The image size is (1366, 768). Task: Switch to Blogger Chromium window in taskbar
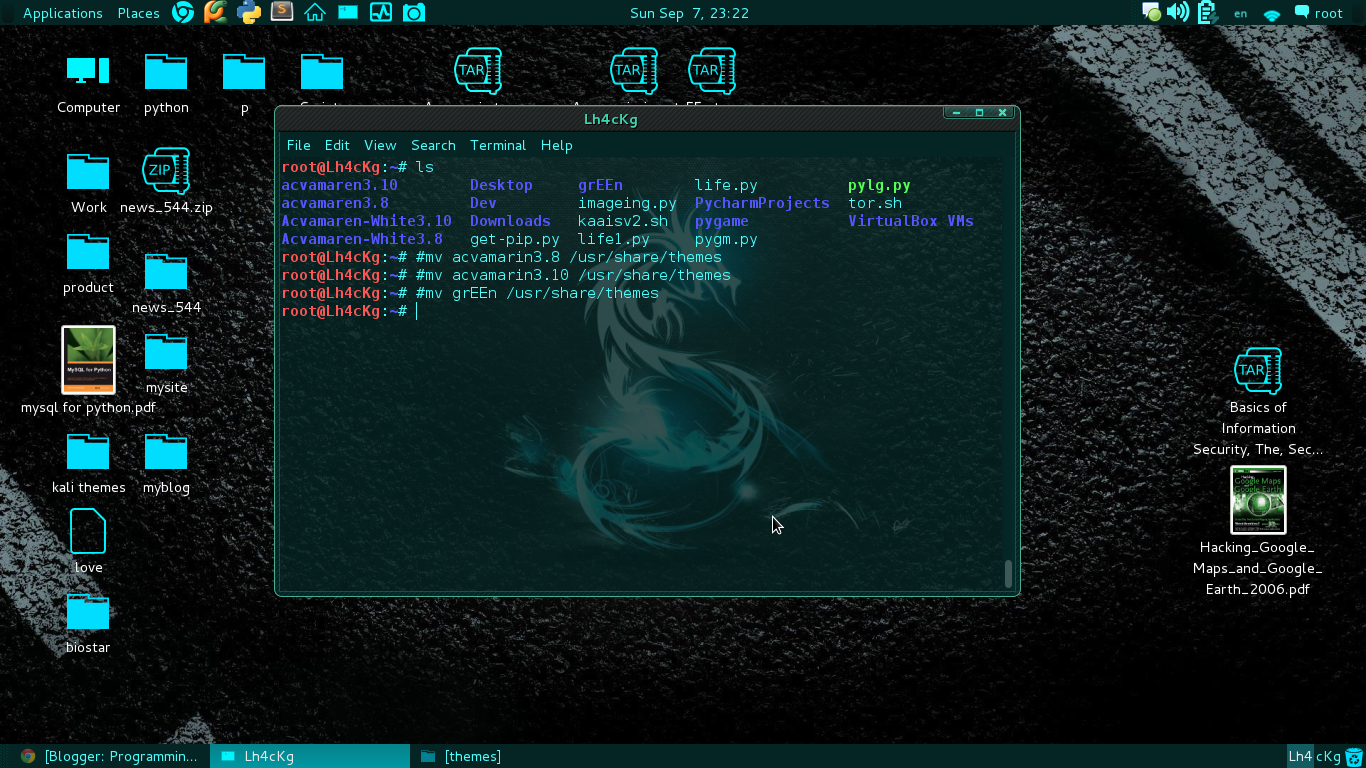click(109, 756)
